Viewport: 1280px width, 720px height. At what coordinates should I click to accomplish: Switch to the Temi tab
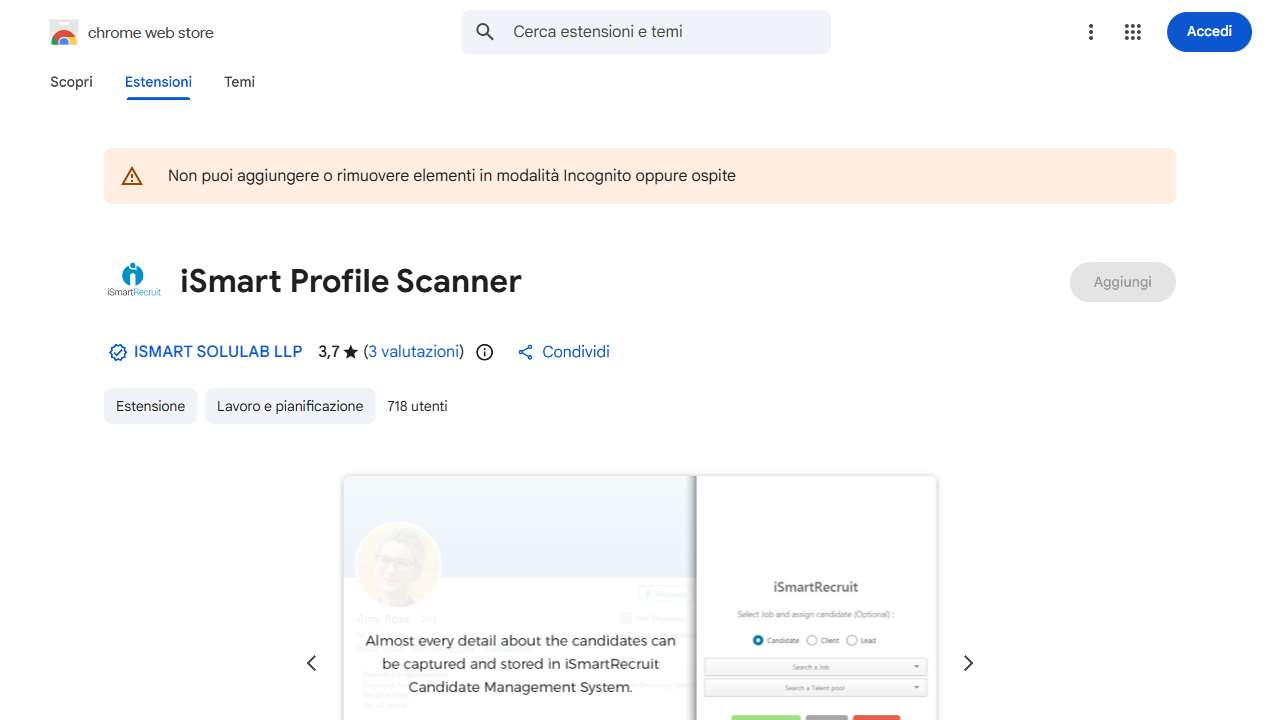pos(239,82)
